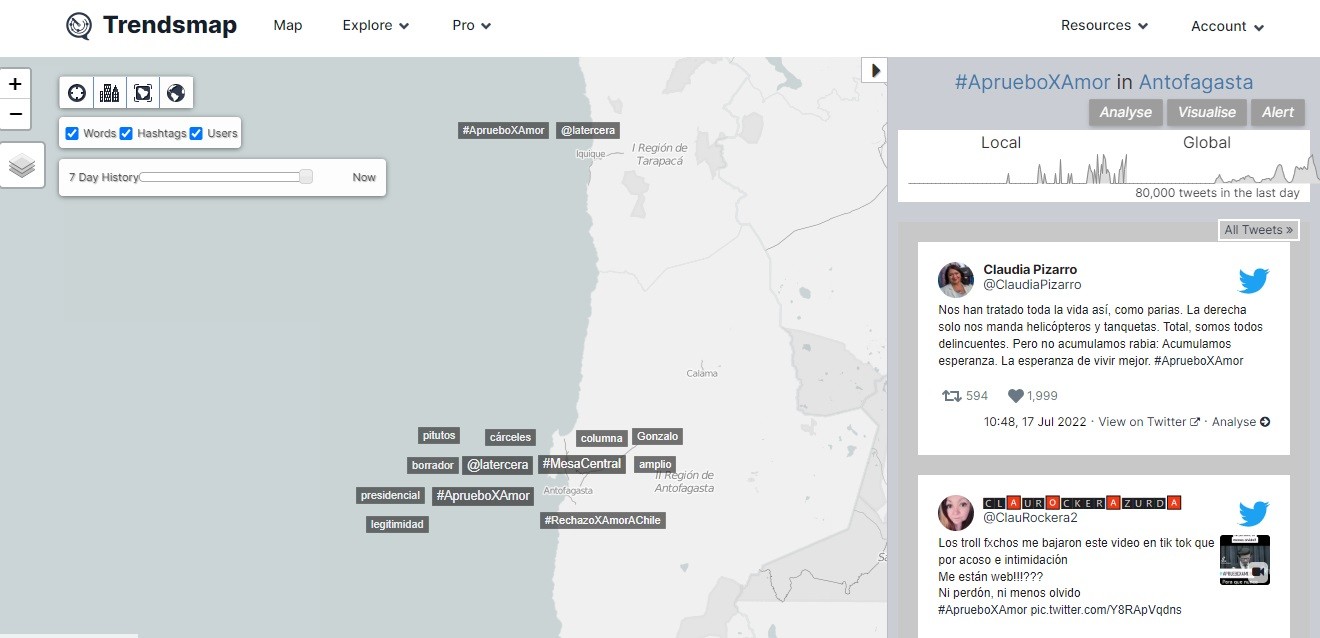Click the 7 Day History slider handle
This screenshot has width=1320, height=638.
306,177
